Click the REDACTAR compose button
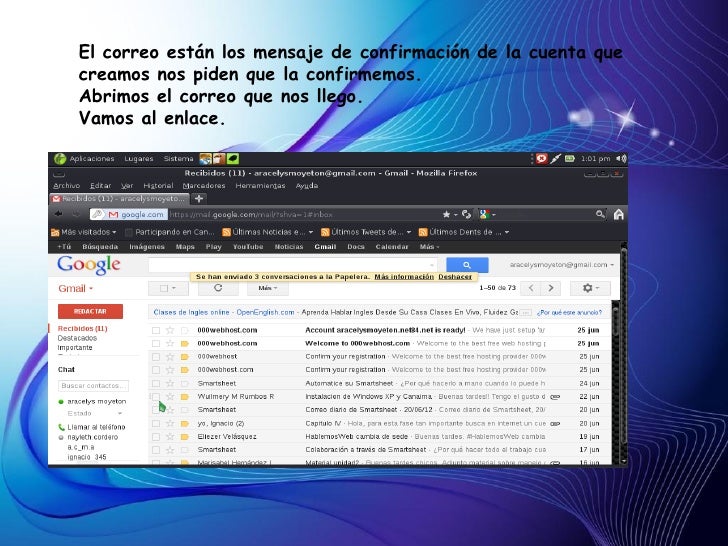The width and height of the screenshot is (728, 546). [91, 312]
